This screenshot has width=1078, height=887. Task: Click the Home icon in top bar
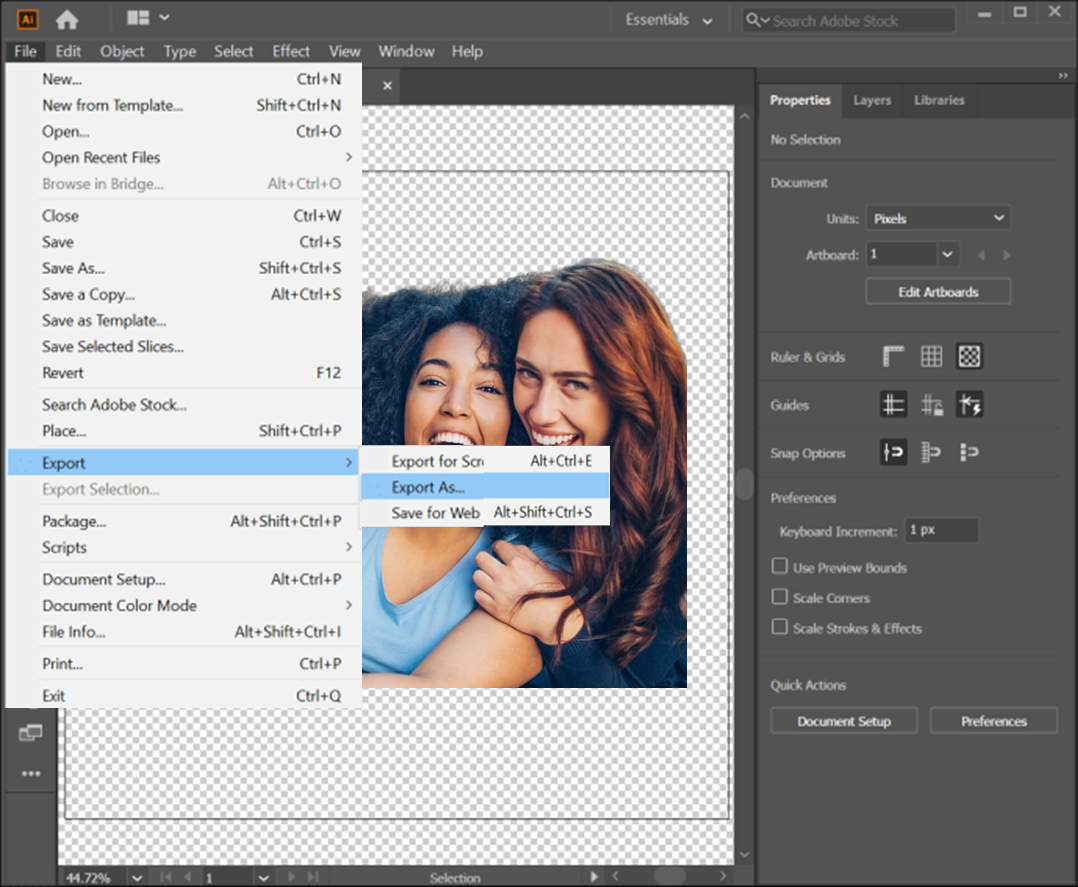(x=67, y=19)
